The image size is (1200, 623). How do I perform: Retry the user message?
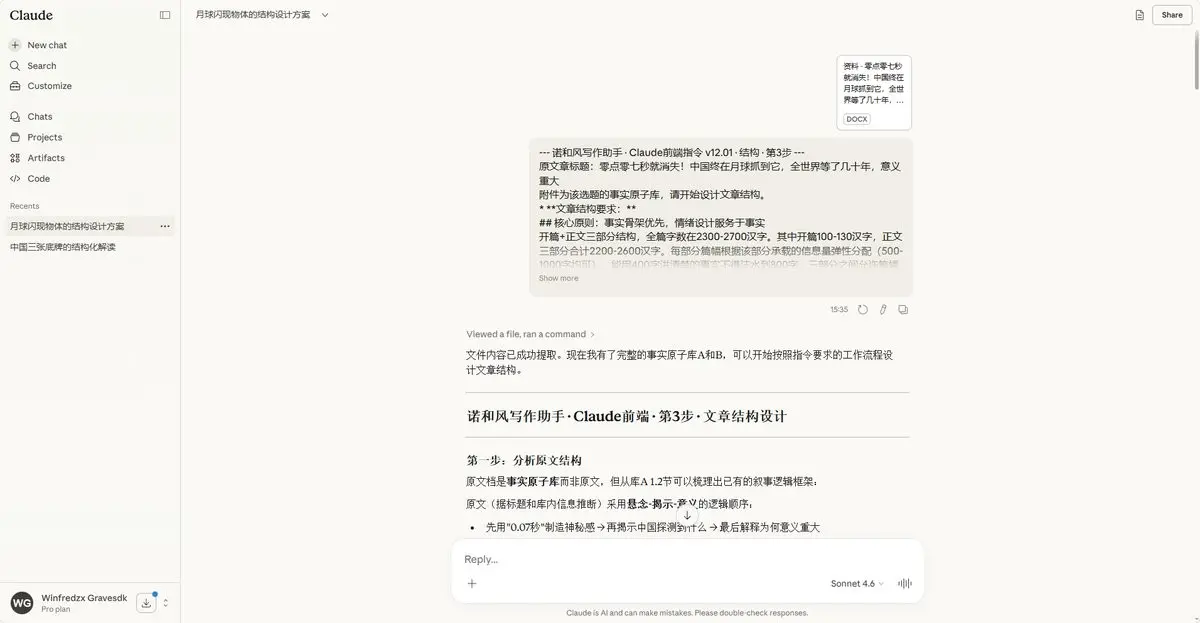[863, 310]
